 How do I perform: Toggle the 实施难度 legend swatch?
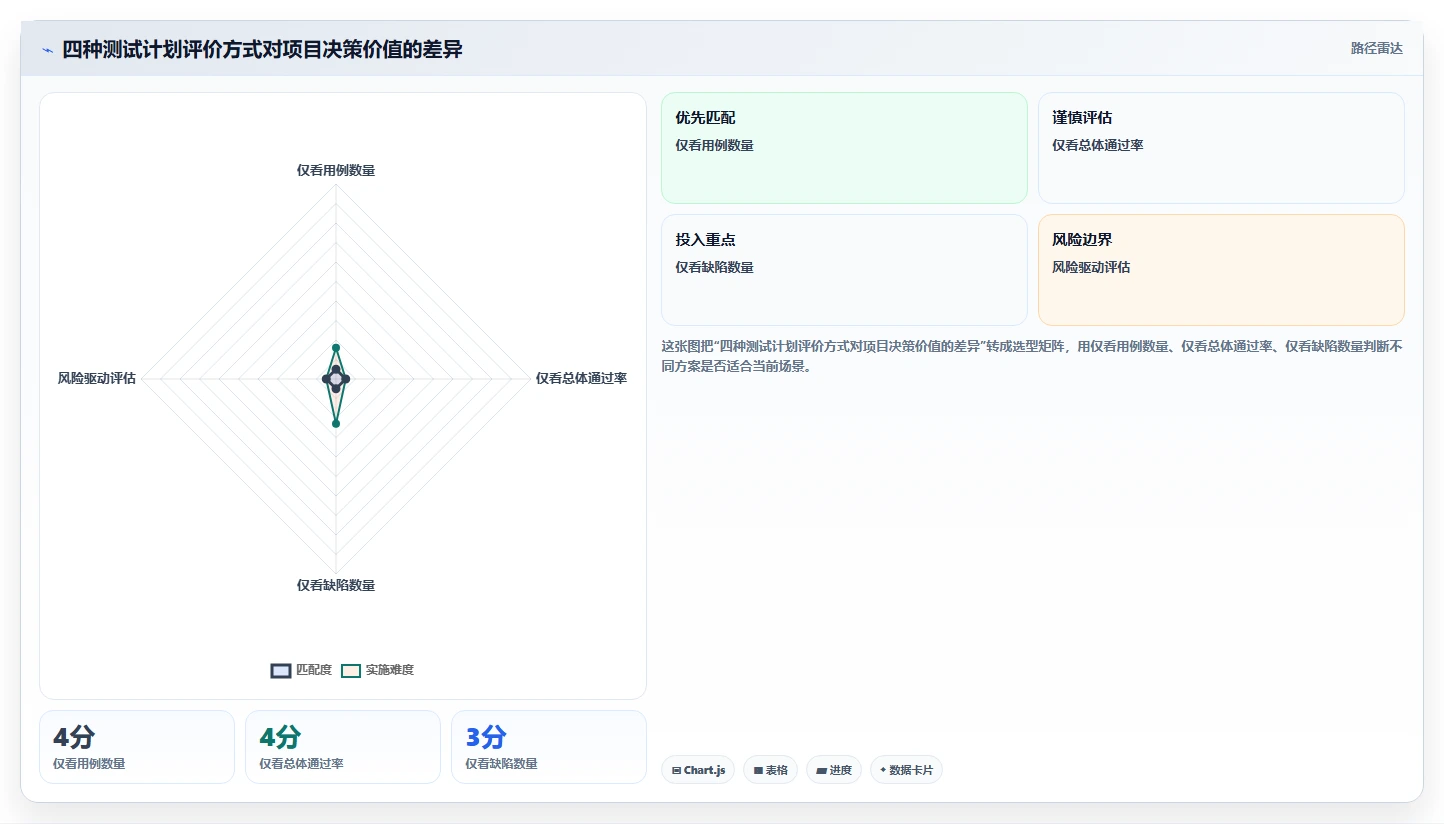[351, 670]
